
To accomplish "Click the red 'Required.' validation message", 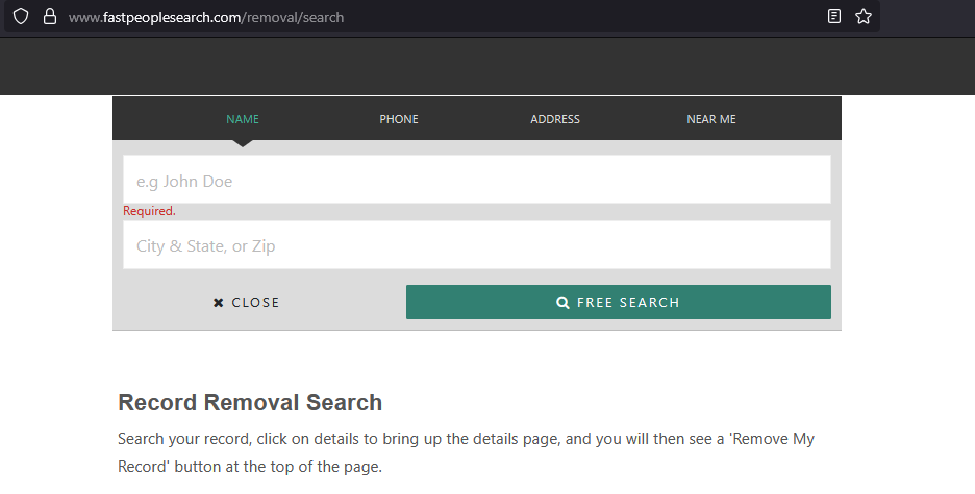I will (x=149, y=211).
